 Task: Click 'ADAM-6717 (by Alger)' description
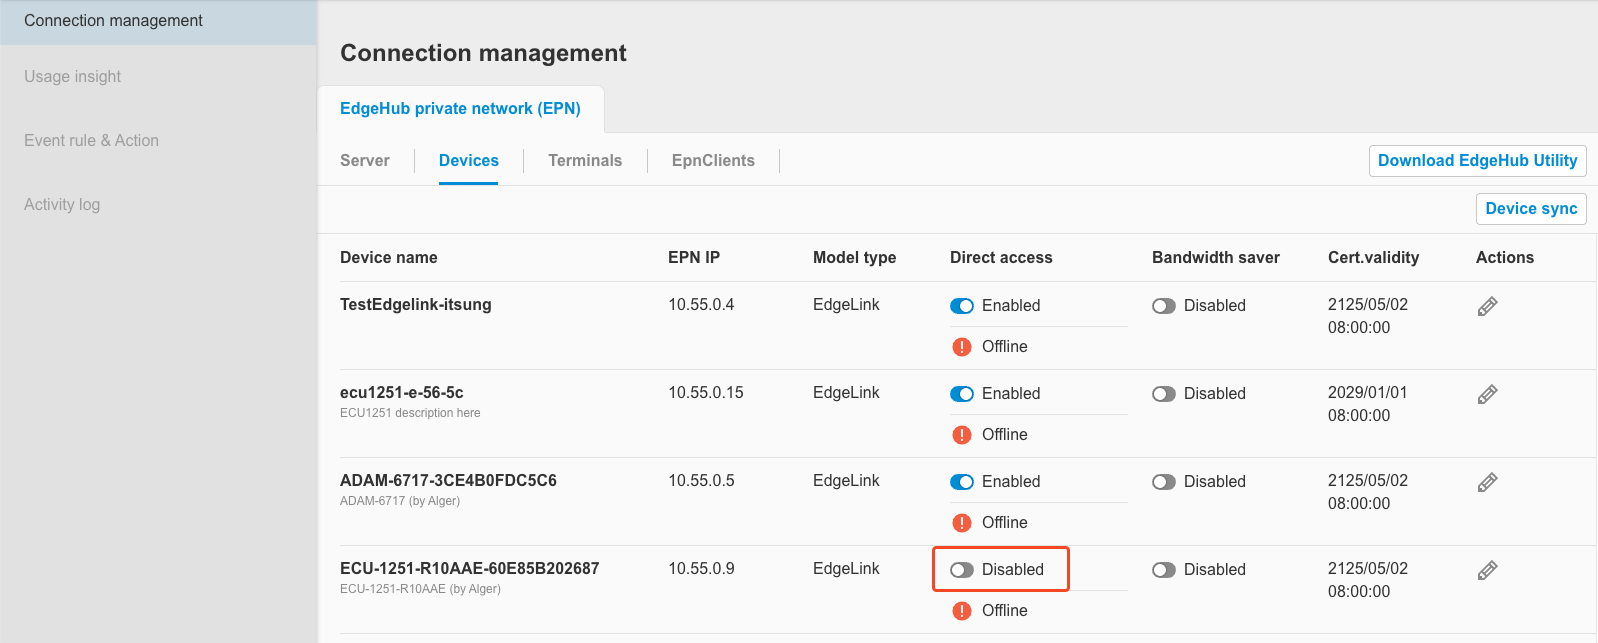[400, 501]
